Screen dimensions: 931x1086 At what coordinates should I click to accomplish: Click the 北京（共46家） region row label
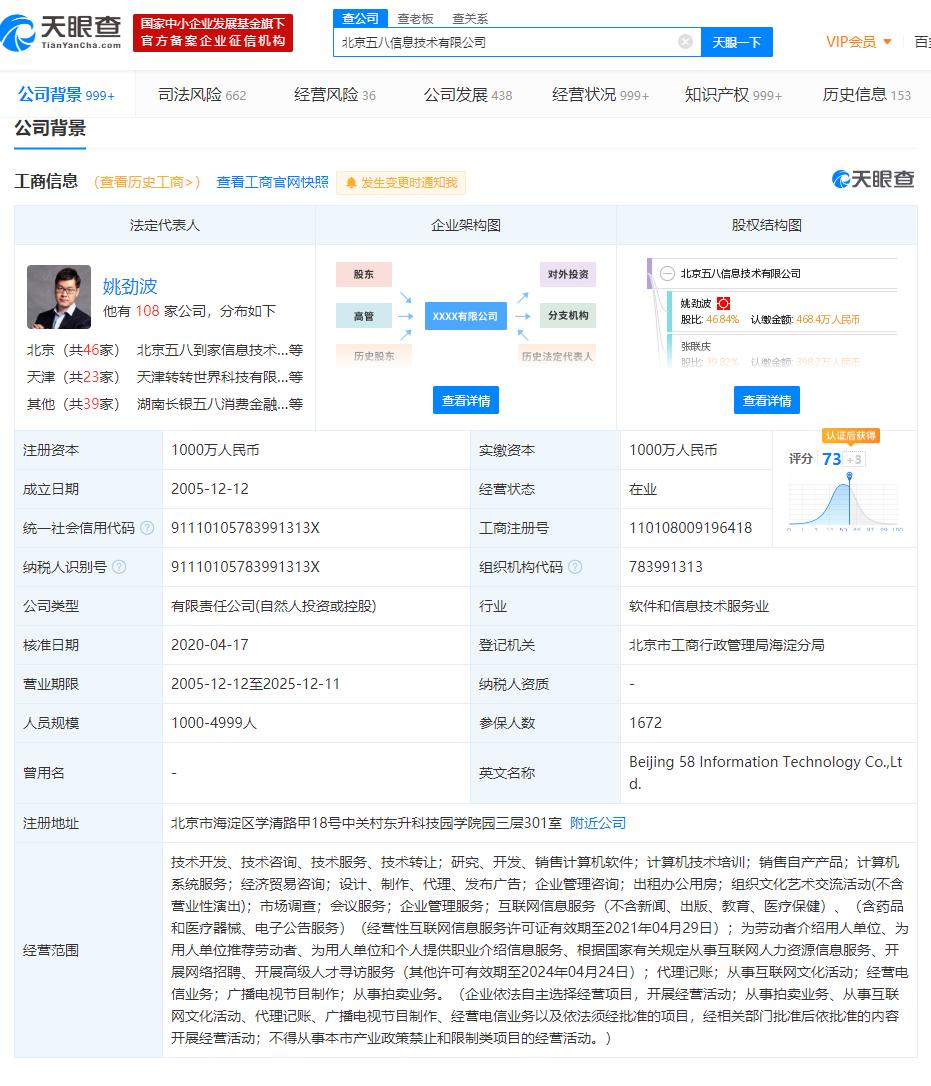coord(73,350)
